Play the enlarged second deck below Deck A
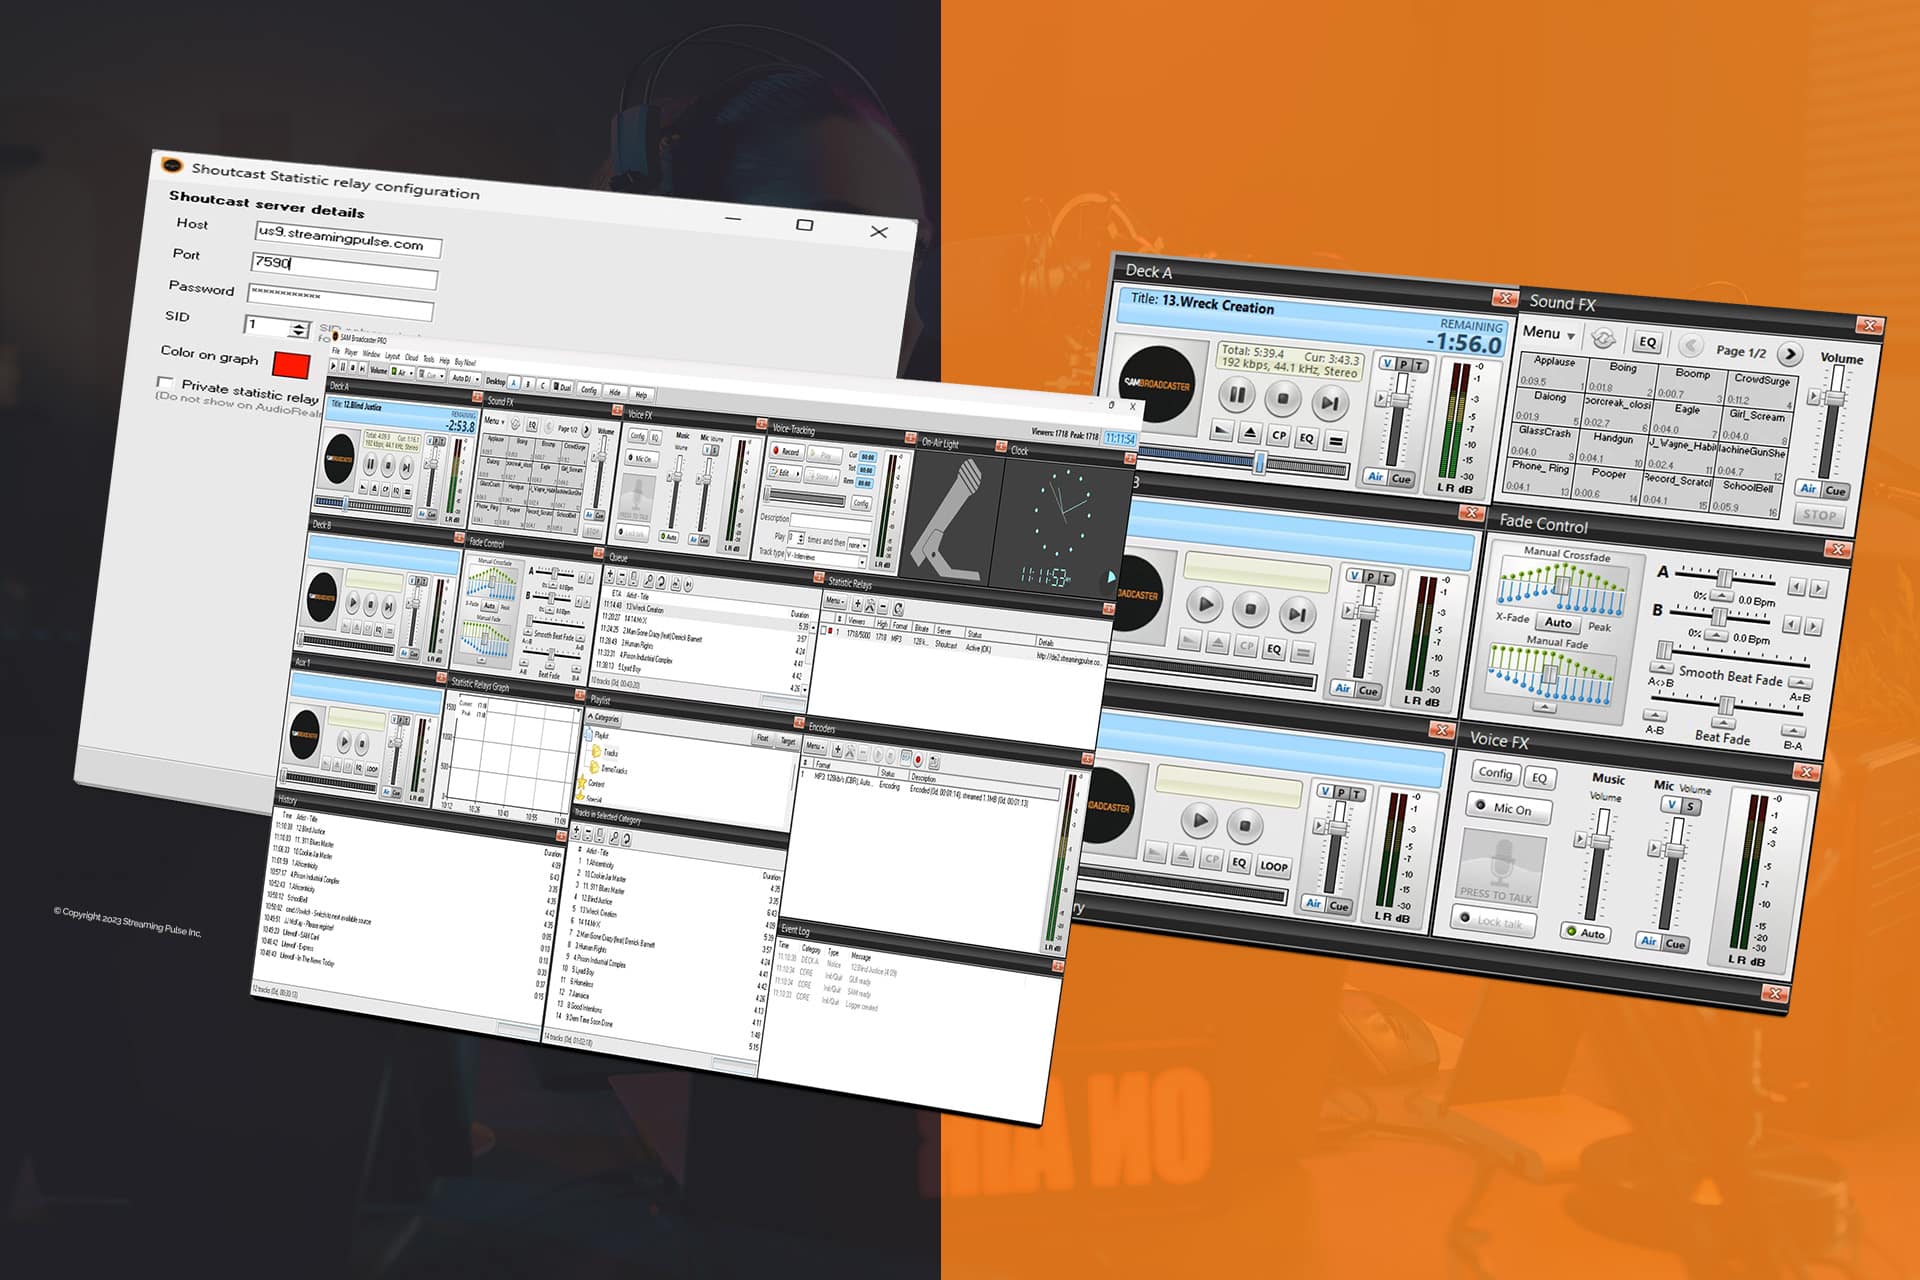 coord(1205,604)
